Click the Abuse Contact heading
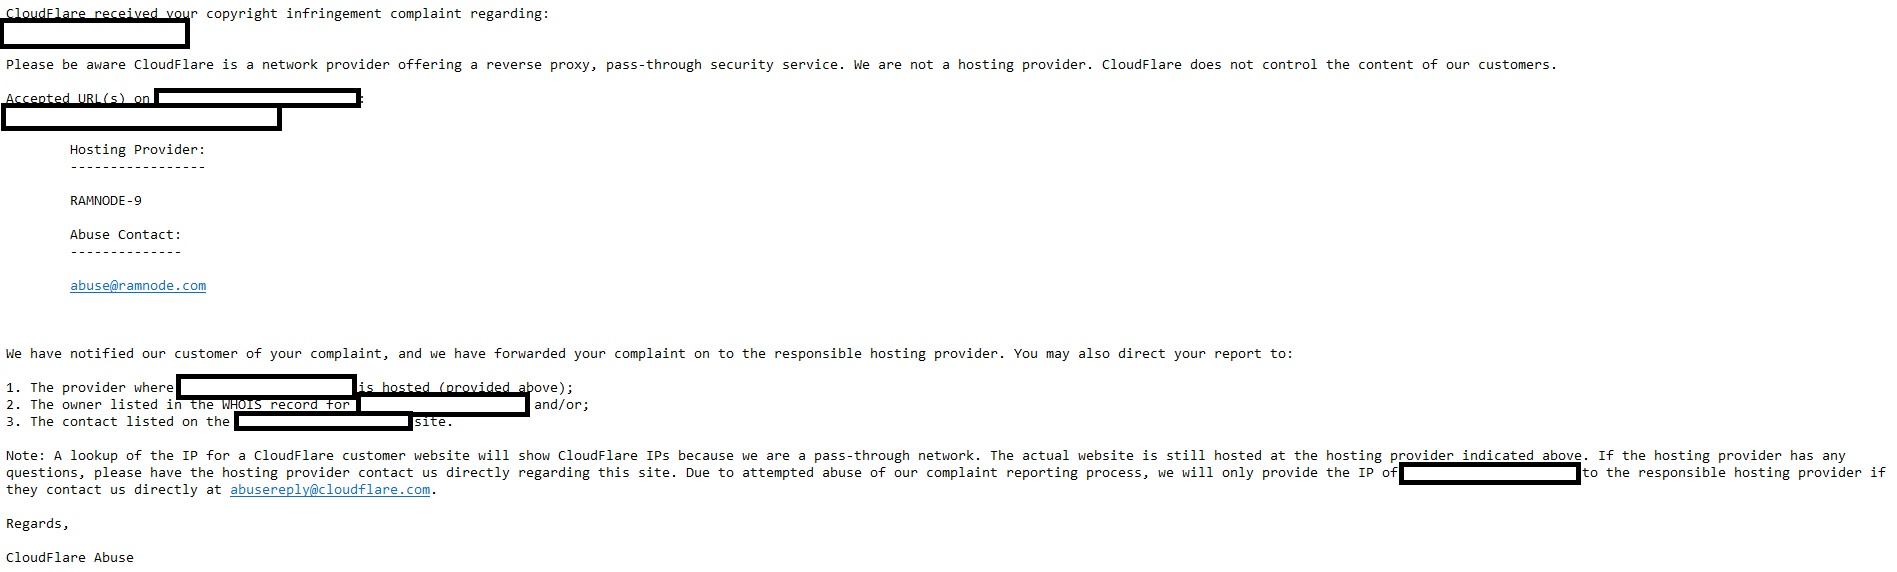 pos(125,234)
